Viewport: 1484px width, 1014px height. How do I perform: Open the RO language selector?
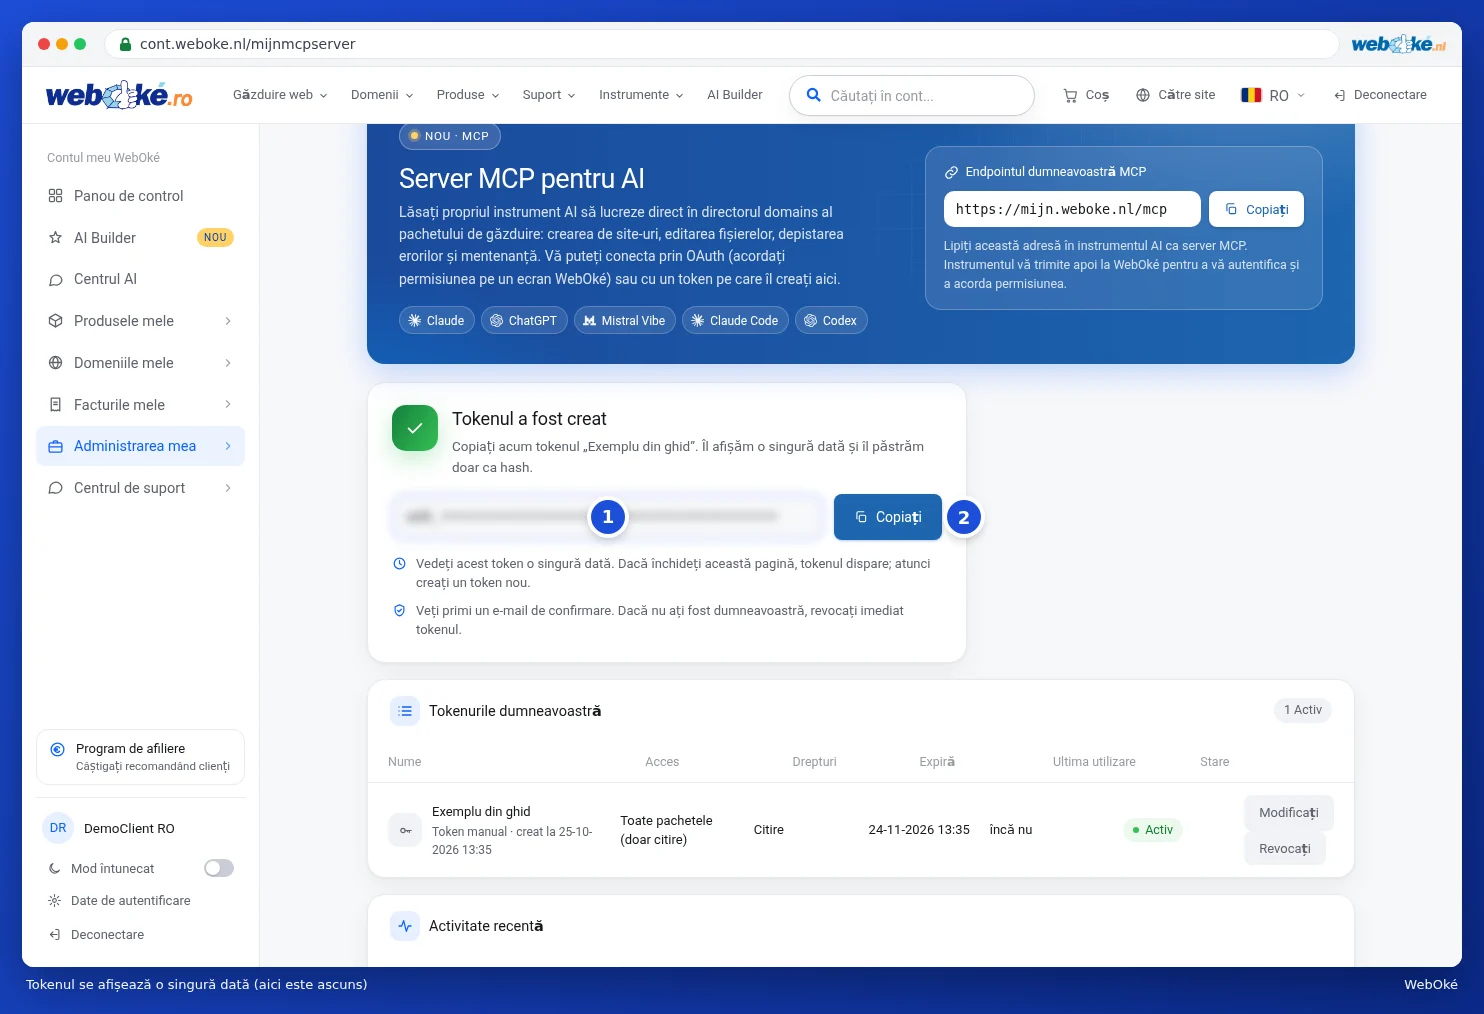click(x=1273, y=95)
